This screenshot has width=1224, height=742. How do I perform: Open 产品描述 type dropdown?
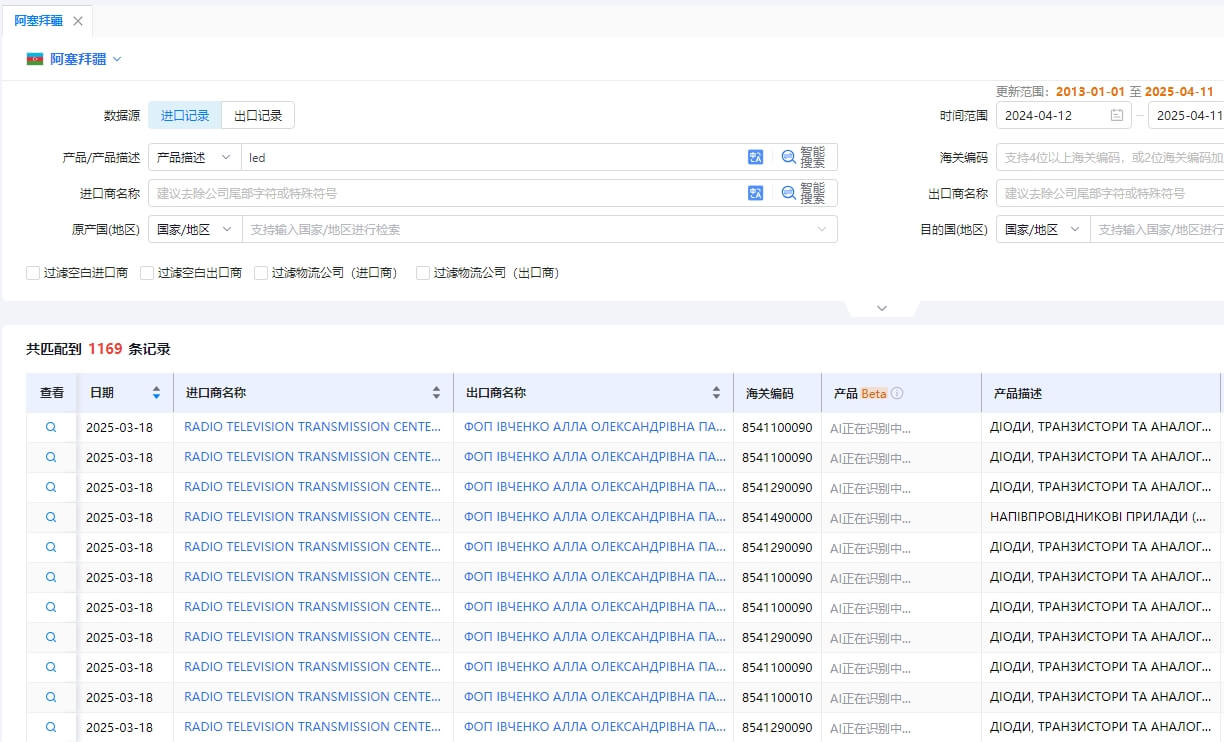[x=194, y=157]
